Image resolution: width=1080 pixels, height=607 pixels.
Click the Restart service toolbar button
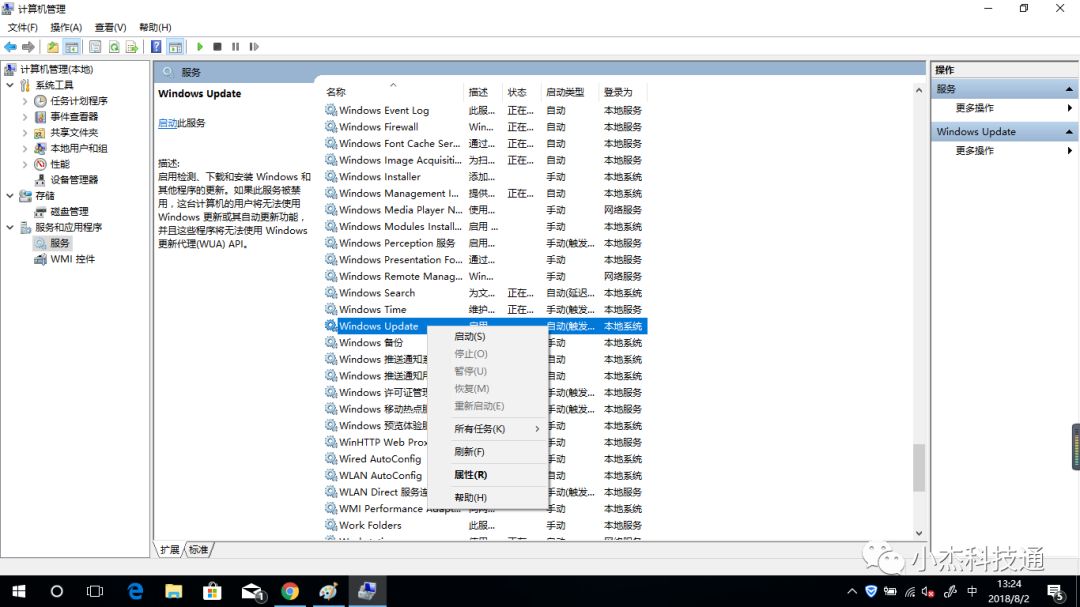(254, 47)
